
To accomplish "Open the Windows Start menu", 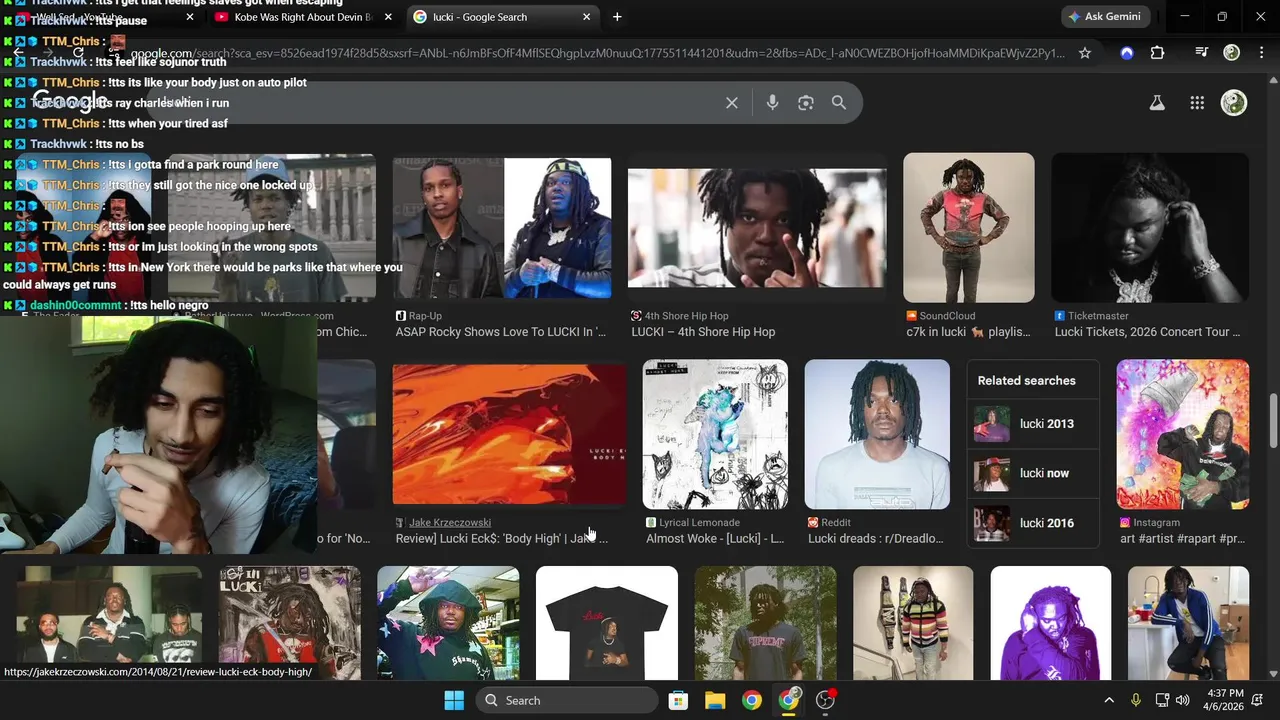I will 453,700.
